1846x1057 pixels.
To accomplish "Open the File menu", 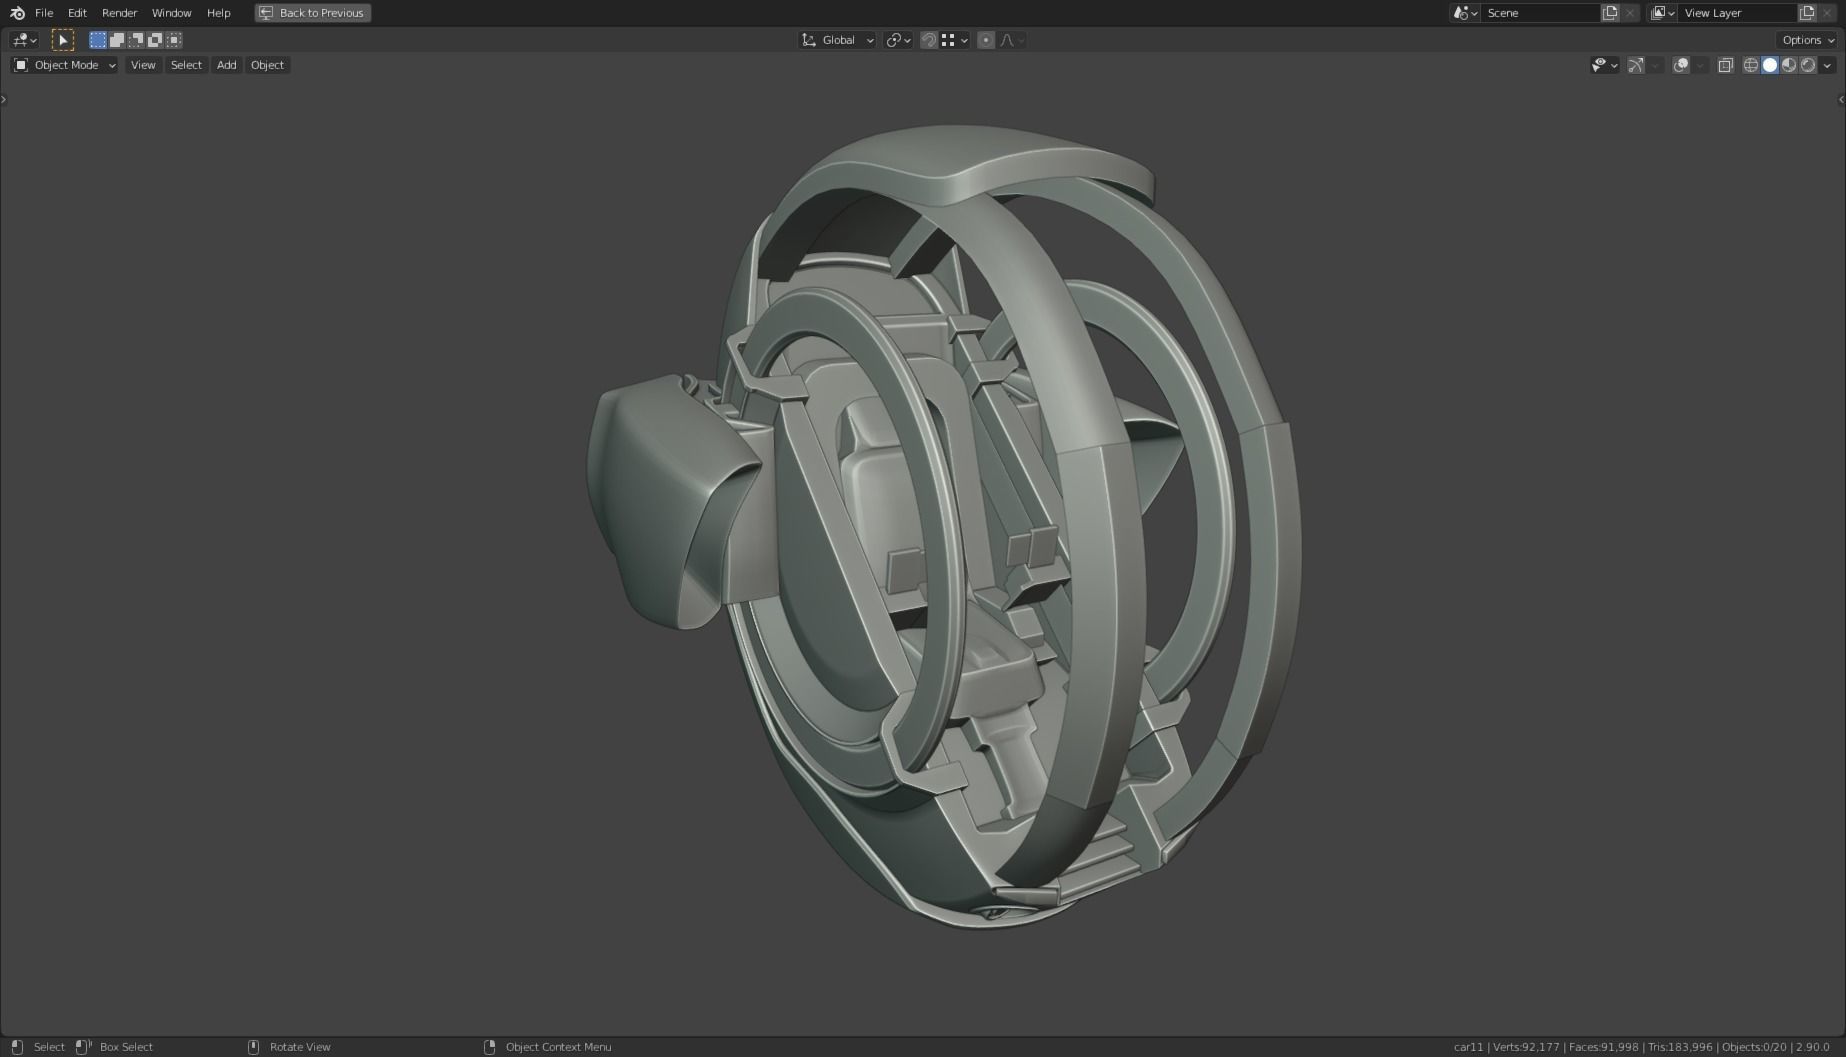I will tap(44, 13).
